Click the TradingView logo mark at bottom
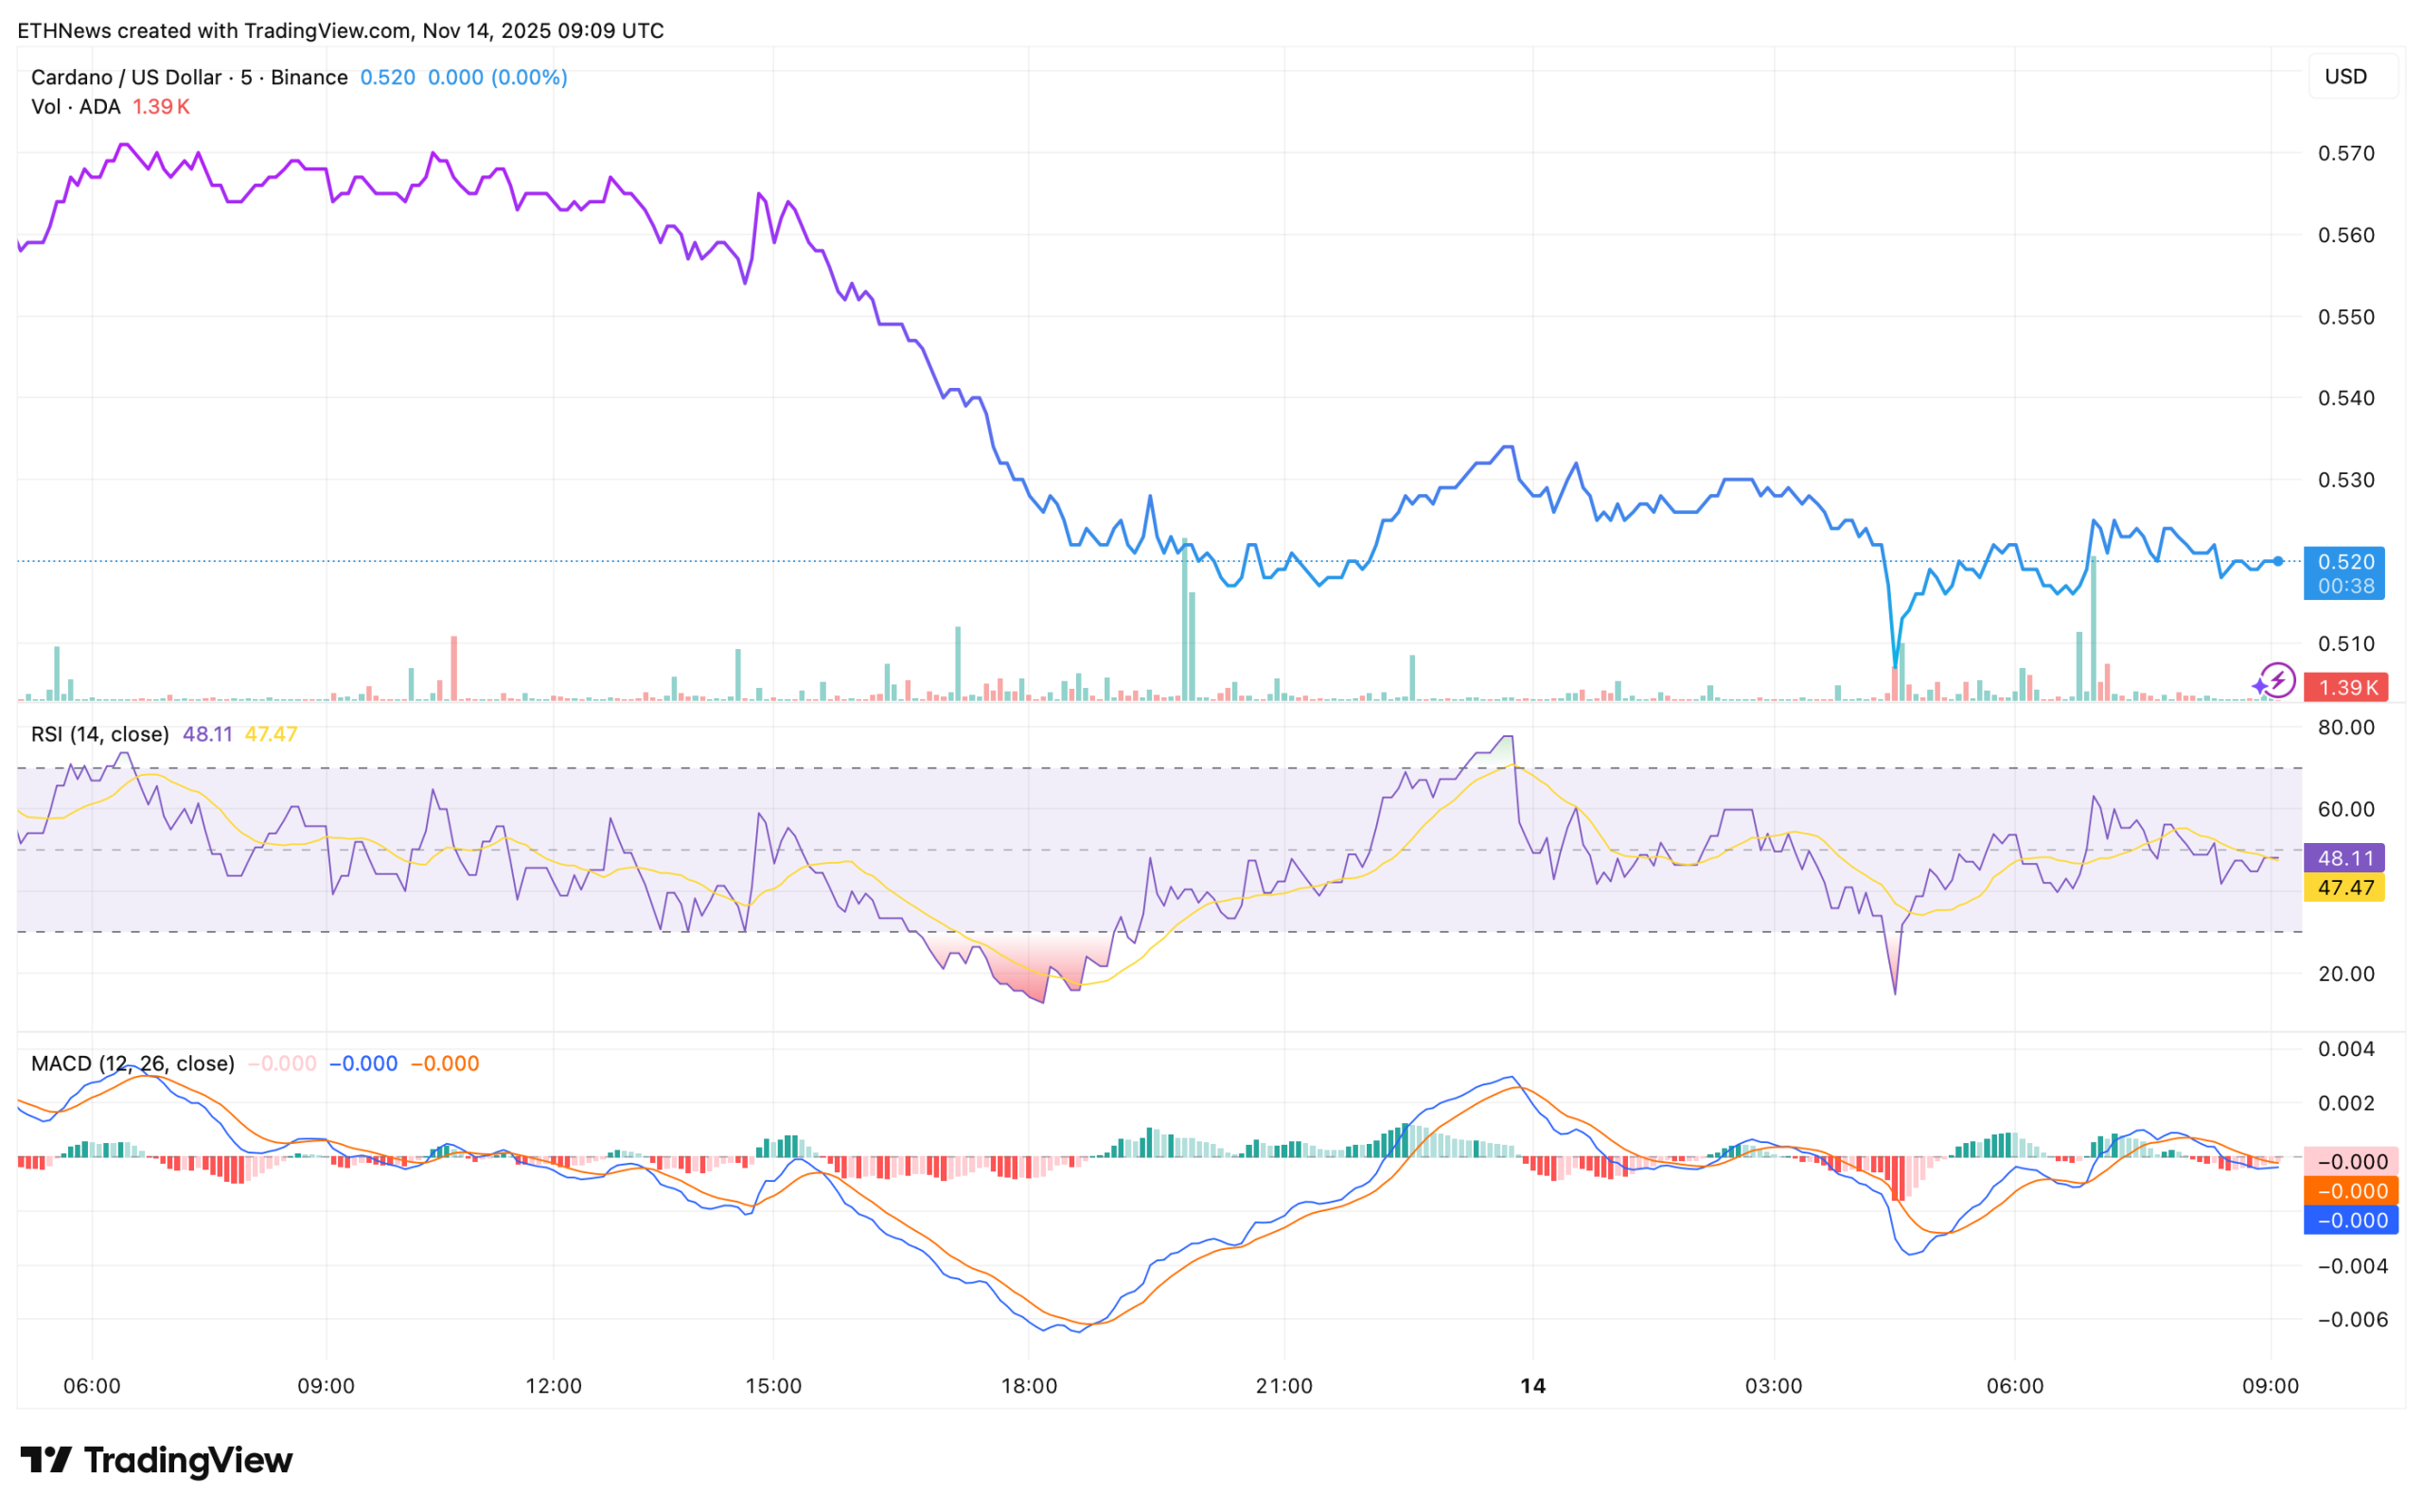 [x=45, y=1460]
